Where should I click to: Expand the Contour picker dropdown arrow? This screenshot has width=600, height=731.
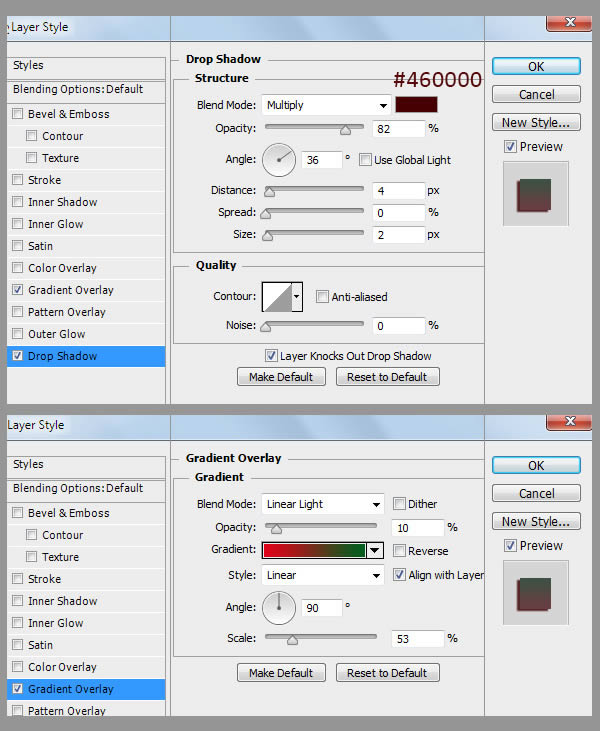point(297,297)
